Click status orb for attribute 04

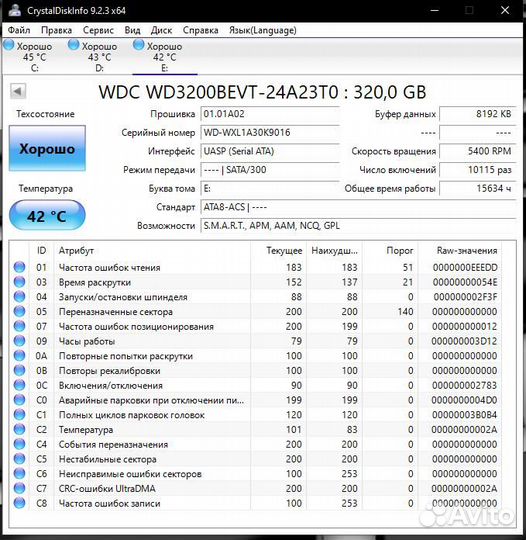pyautogui.click(x=19, y=297)
